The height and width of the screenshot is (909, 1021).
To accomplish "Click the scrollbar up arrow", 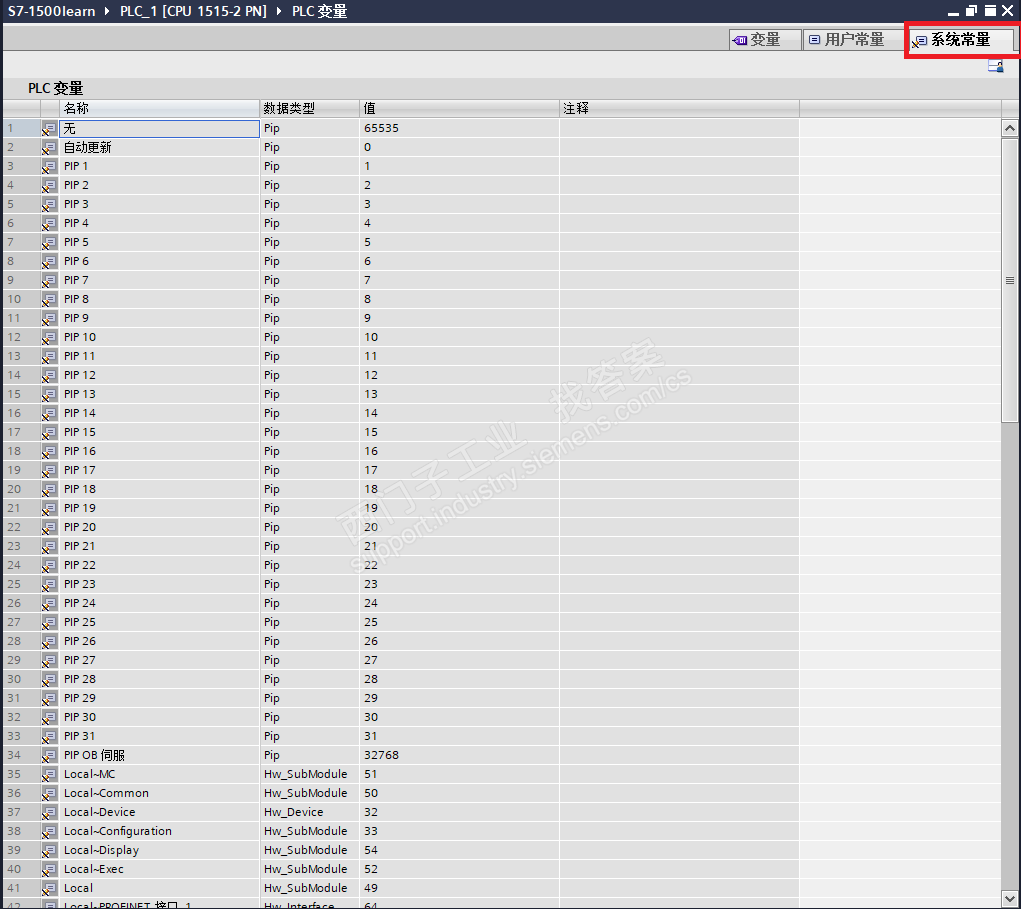I will [x=1009, y=128].
